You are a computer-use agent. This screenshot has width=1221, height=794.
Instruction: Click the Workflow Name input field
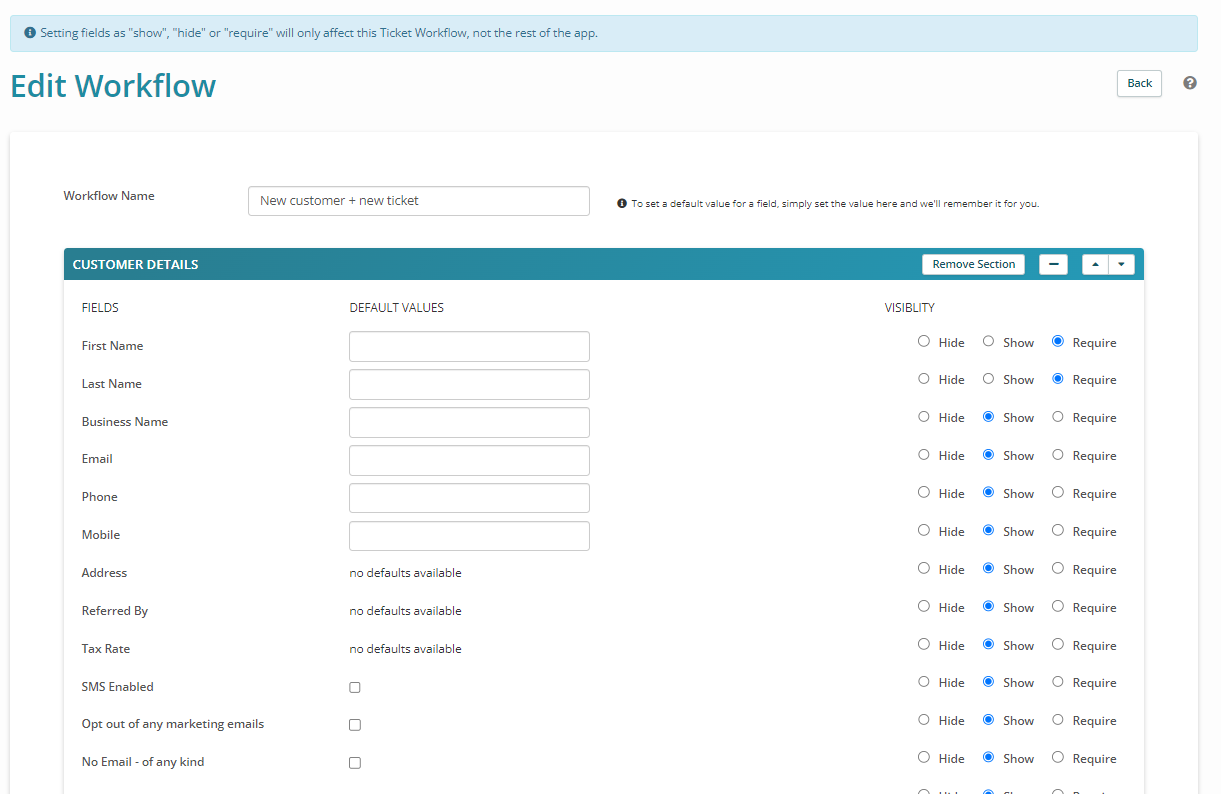(x=418, y=200)
